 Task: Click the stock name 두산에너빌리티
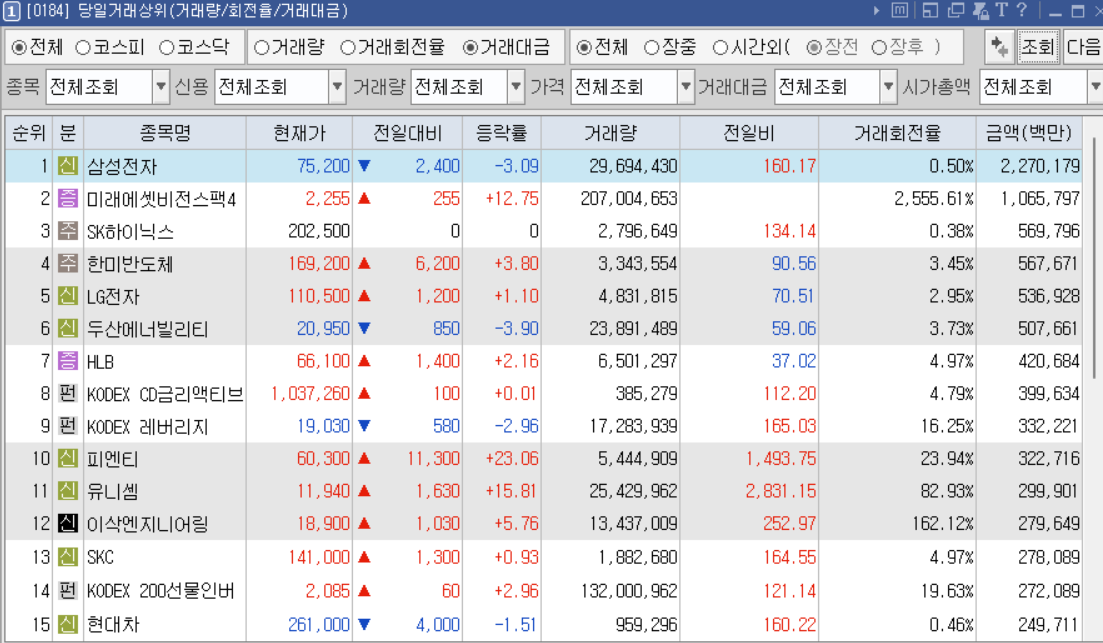(x=147, y=329)
